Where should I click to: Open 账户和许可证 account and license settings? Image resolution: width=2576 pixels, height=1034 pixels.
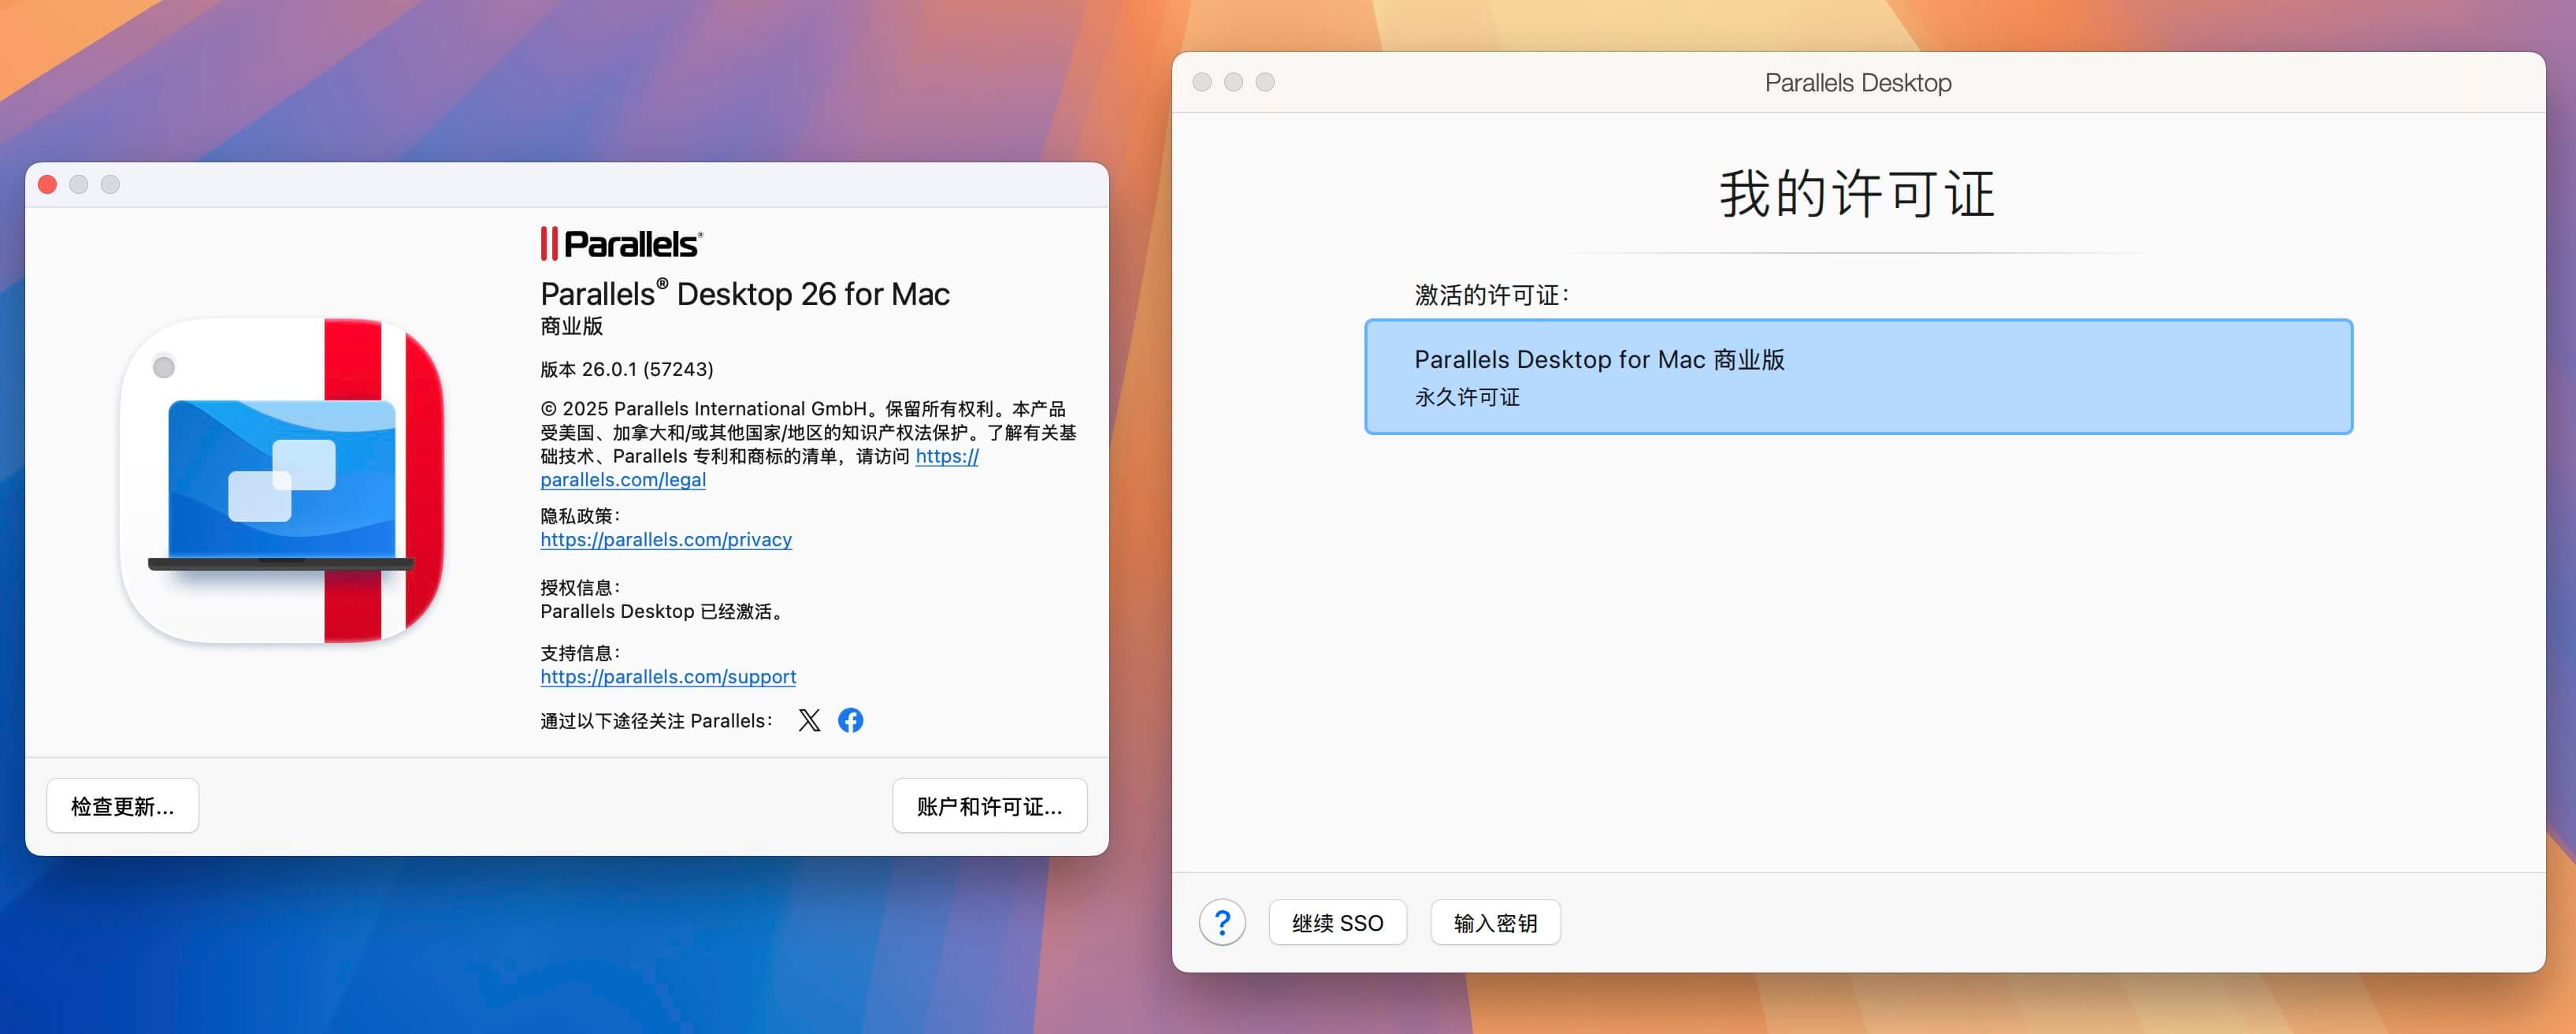[989, 805]
